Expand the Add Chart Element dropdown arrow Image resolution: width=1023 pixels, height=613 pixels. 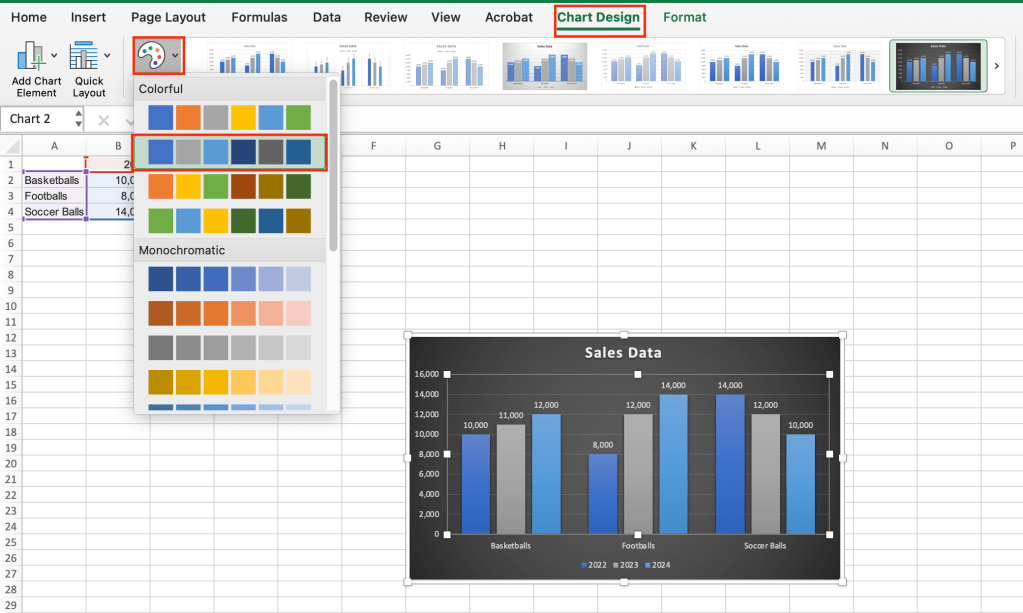[54, 56]
